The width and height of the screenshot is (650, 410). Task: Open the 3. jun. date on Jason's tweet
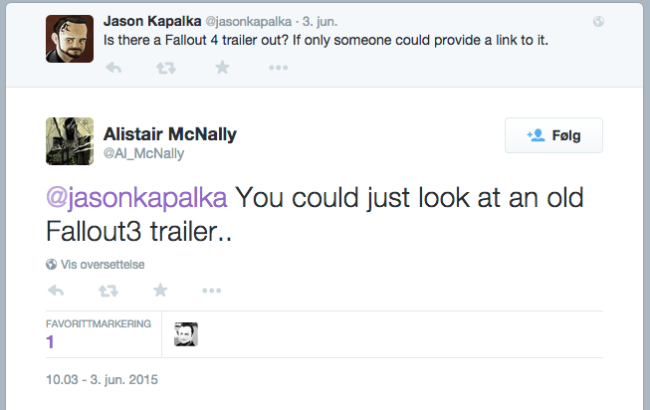(x=320, y=22)
